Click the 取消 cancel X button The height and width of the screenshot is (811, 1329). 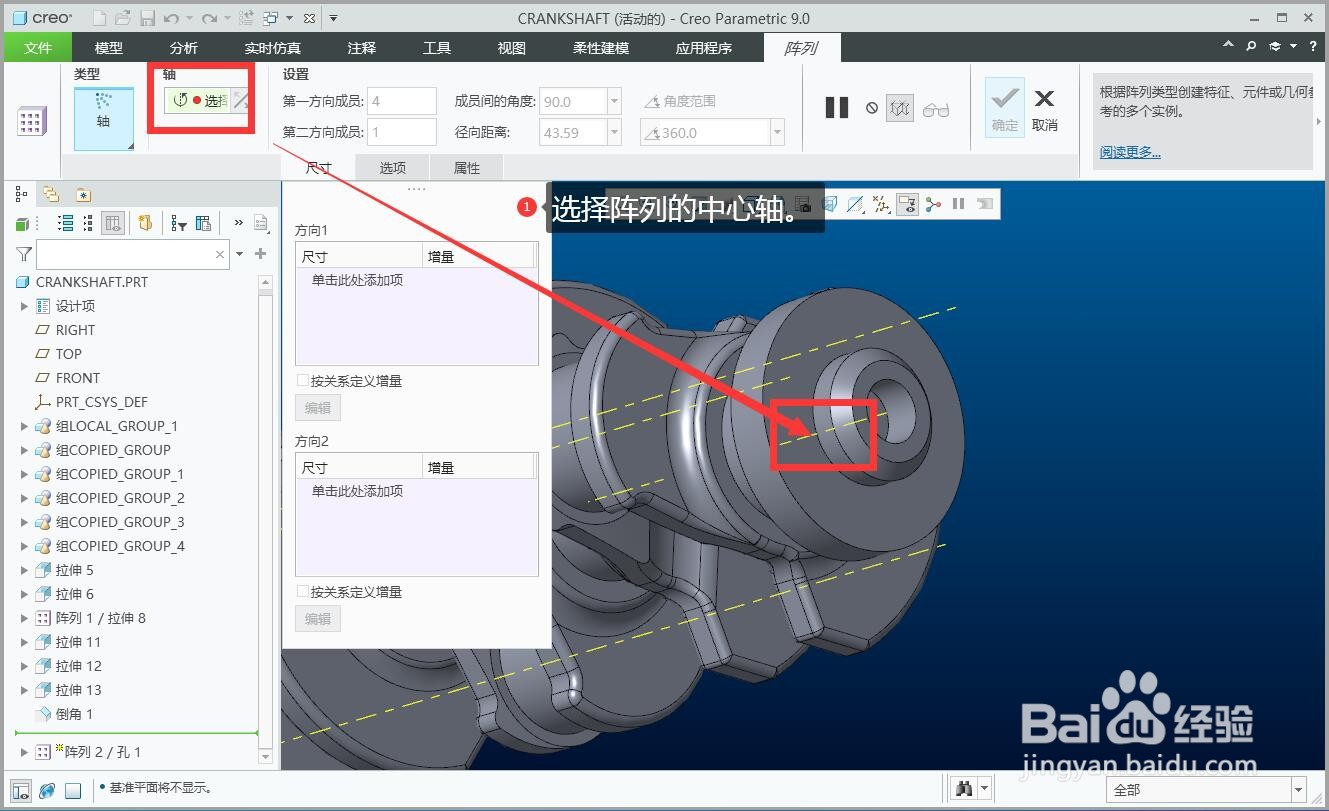[1045, 108]
